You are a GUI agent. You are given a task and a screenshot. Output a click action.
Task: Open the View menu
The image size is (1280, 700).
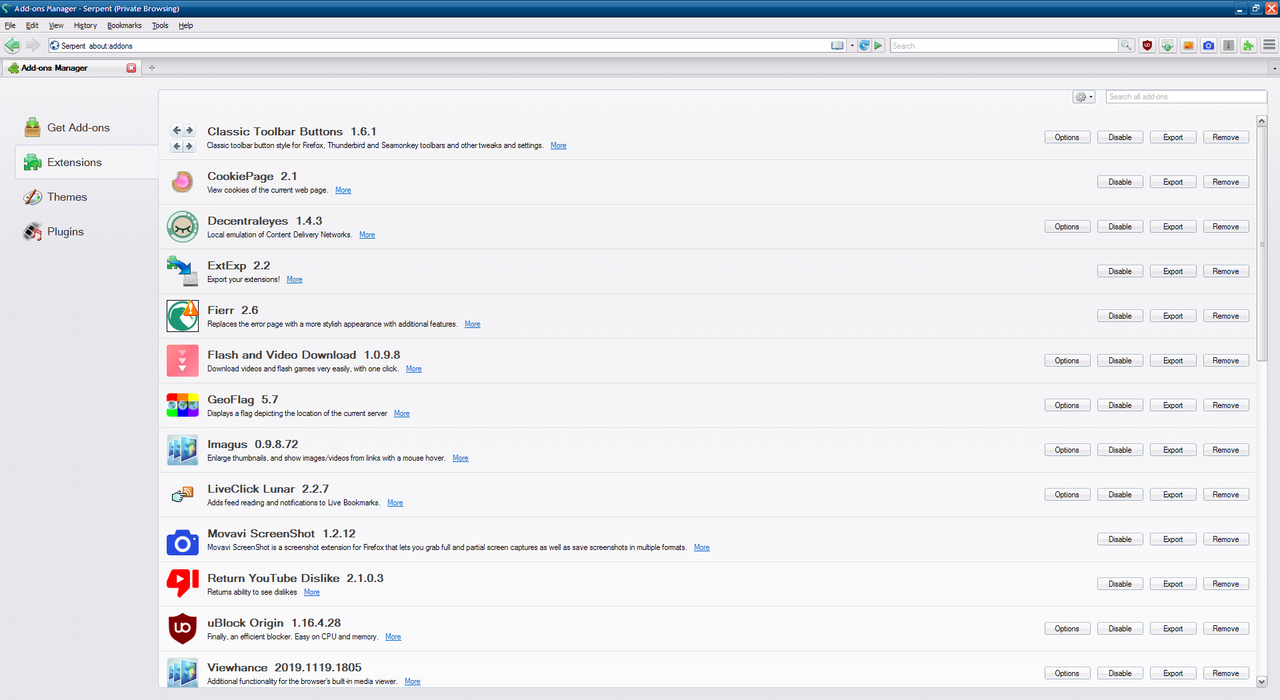[56, 25]
